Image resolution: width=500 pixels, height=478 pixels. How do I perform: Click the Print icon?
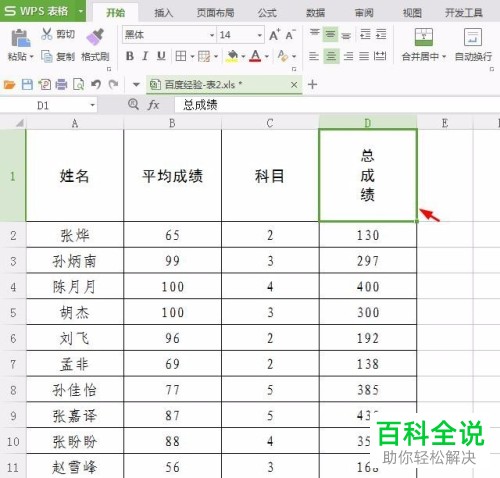coord(61,85)
